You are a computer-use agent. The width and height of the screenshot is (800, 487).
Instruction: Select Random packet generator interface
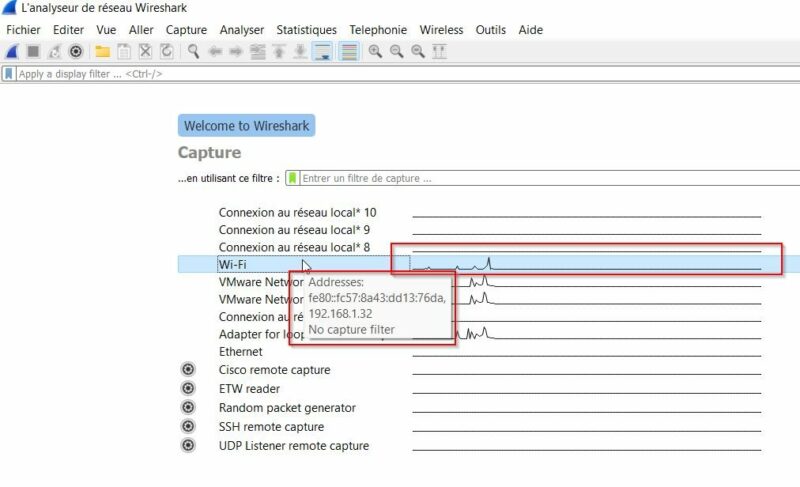coord(287,407)
